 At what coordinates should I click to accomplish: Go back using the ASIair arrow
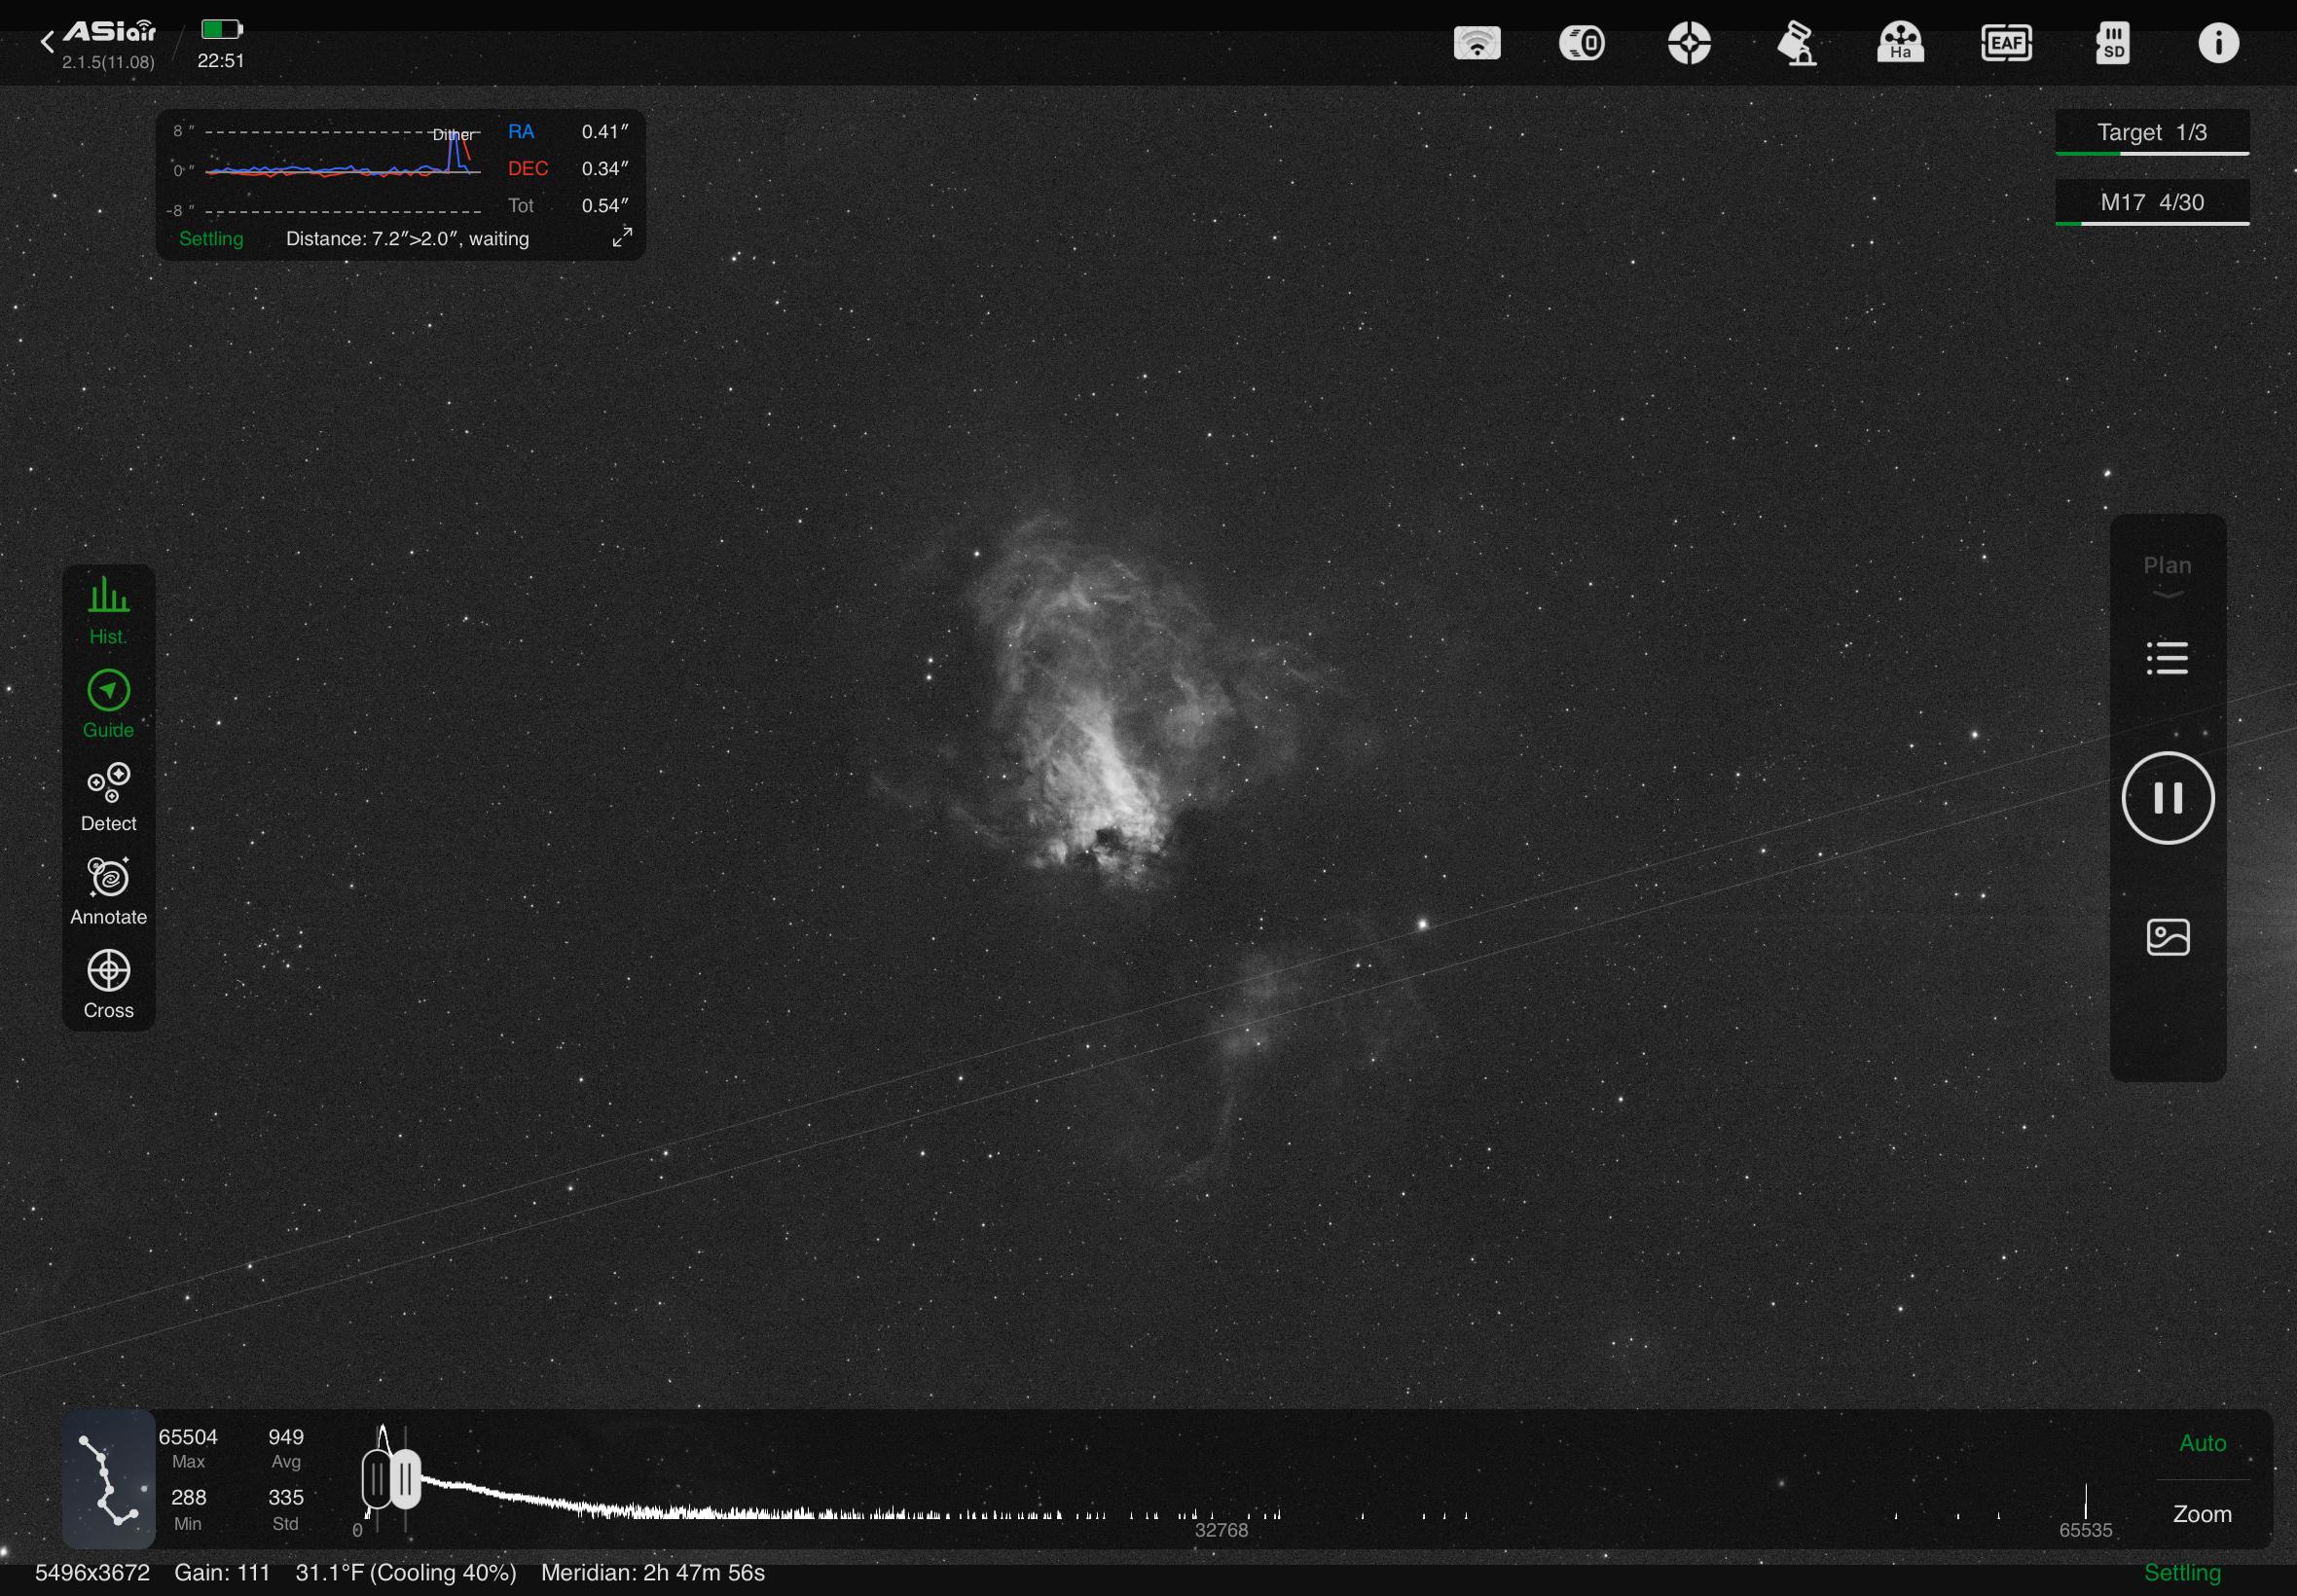pos(47,41)
